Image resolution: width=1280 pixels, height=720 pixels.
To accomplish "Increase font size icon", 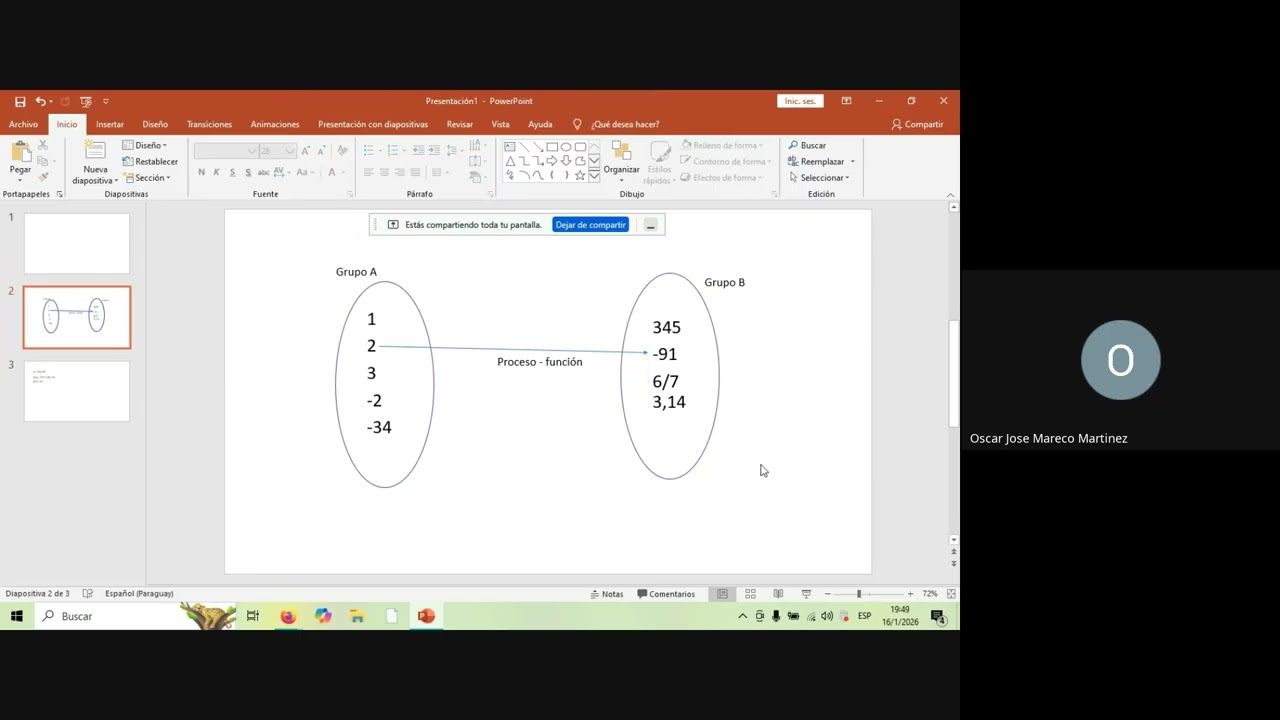I will coord(306,150).
